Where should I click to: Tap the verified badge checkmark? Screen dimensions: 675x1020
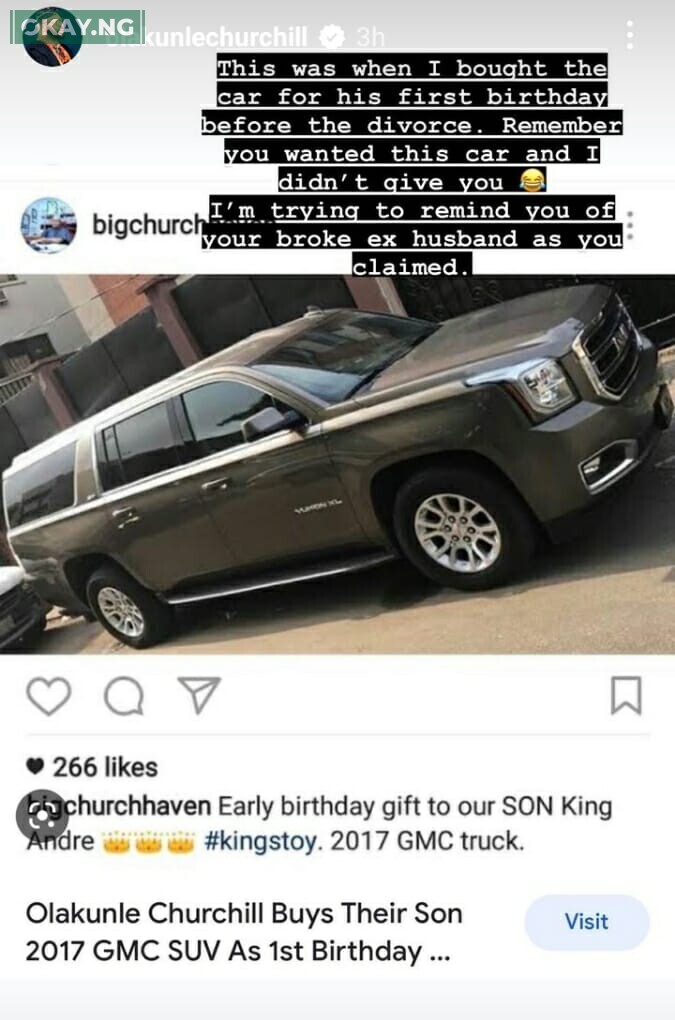(x=332, y=36)
